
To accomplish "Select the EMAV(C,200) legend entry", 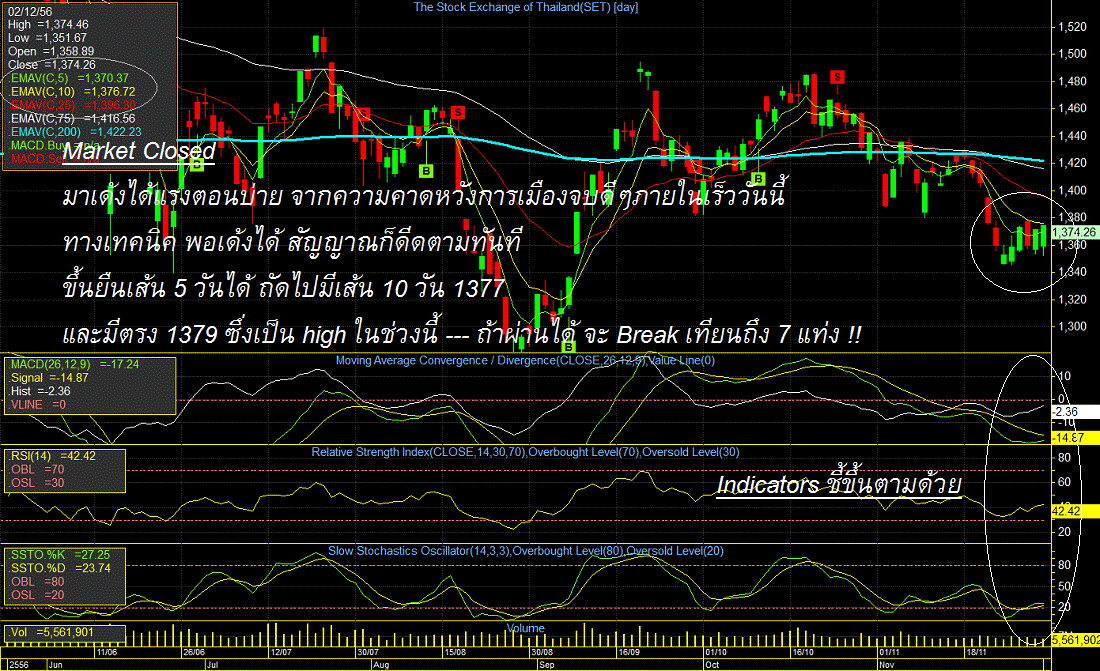I will coord(76,132).
